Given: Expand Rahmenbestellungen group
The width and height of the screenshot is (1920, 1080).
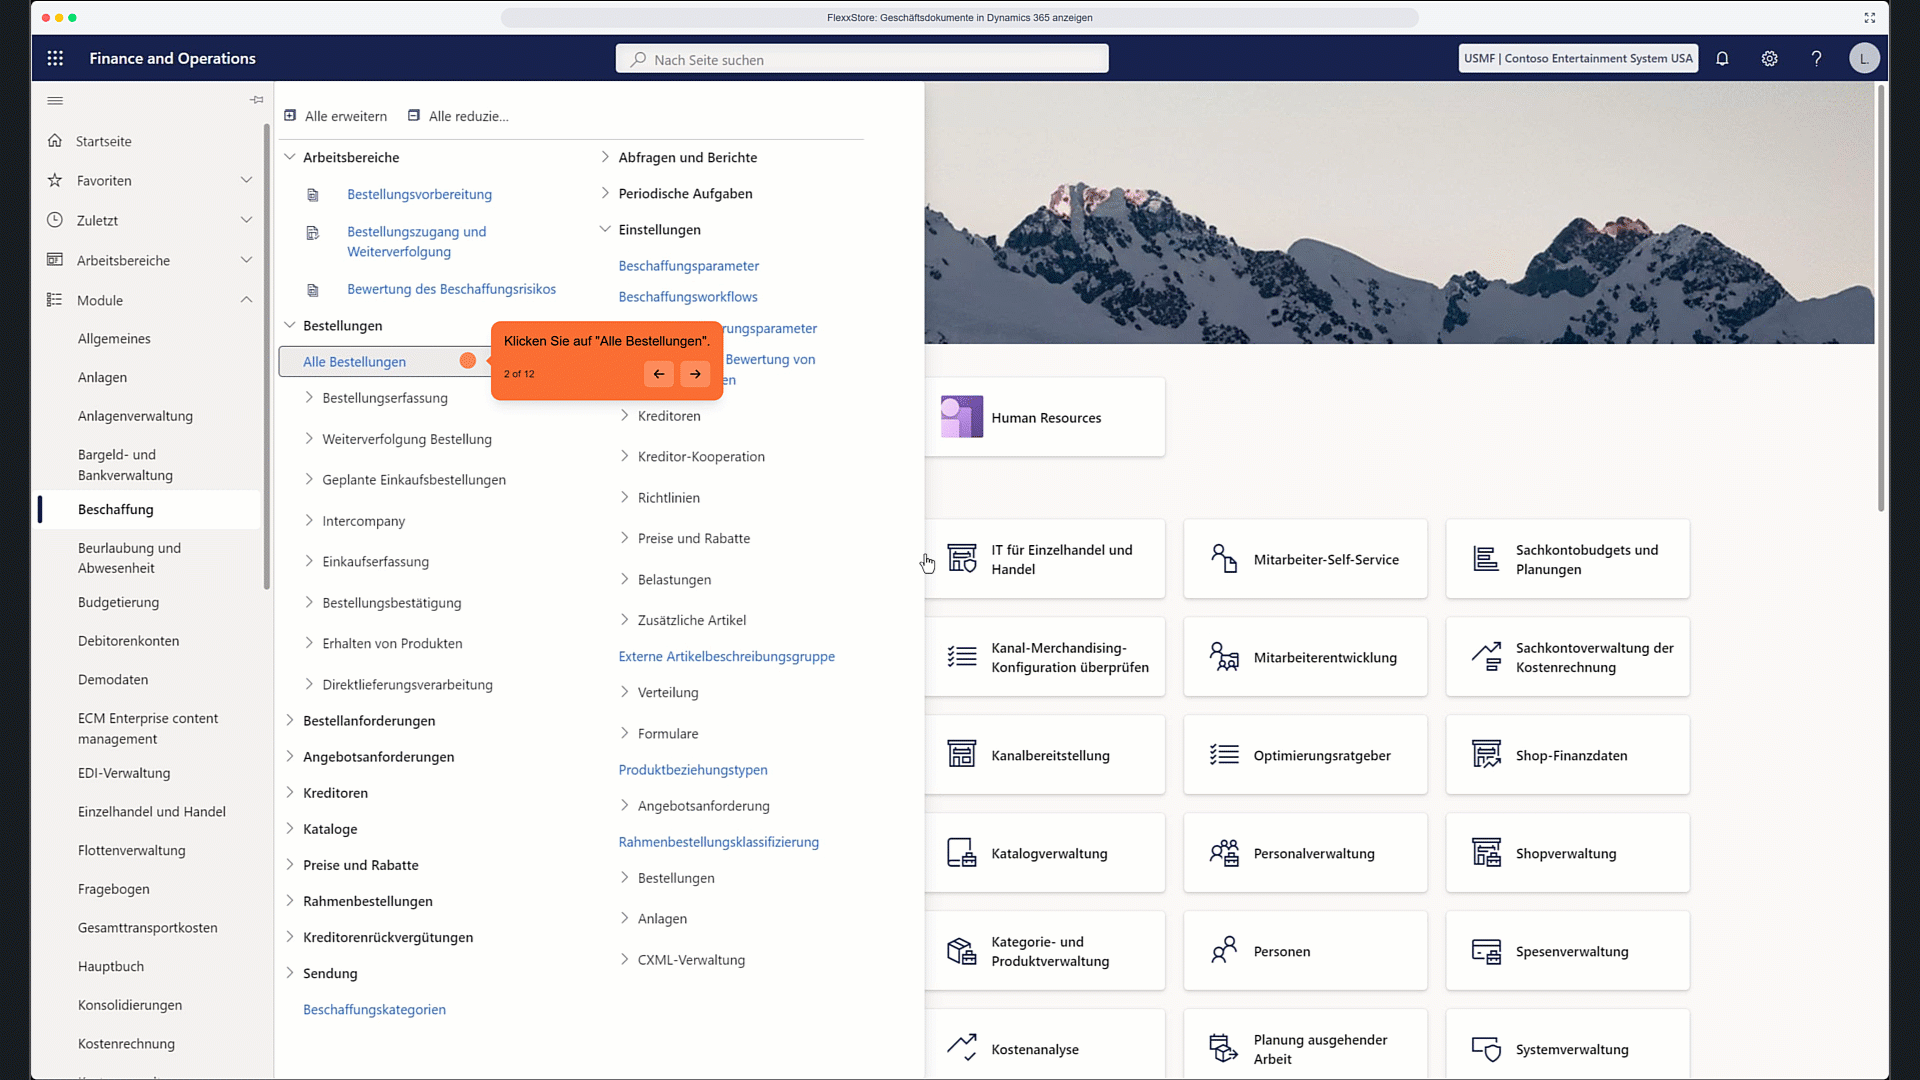Looking at the screenshot, I should pos(290,900).
